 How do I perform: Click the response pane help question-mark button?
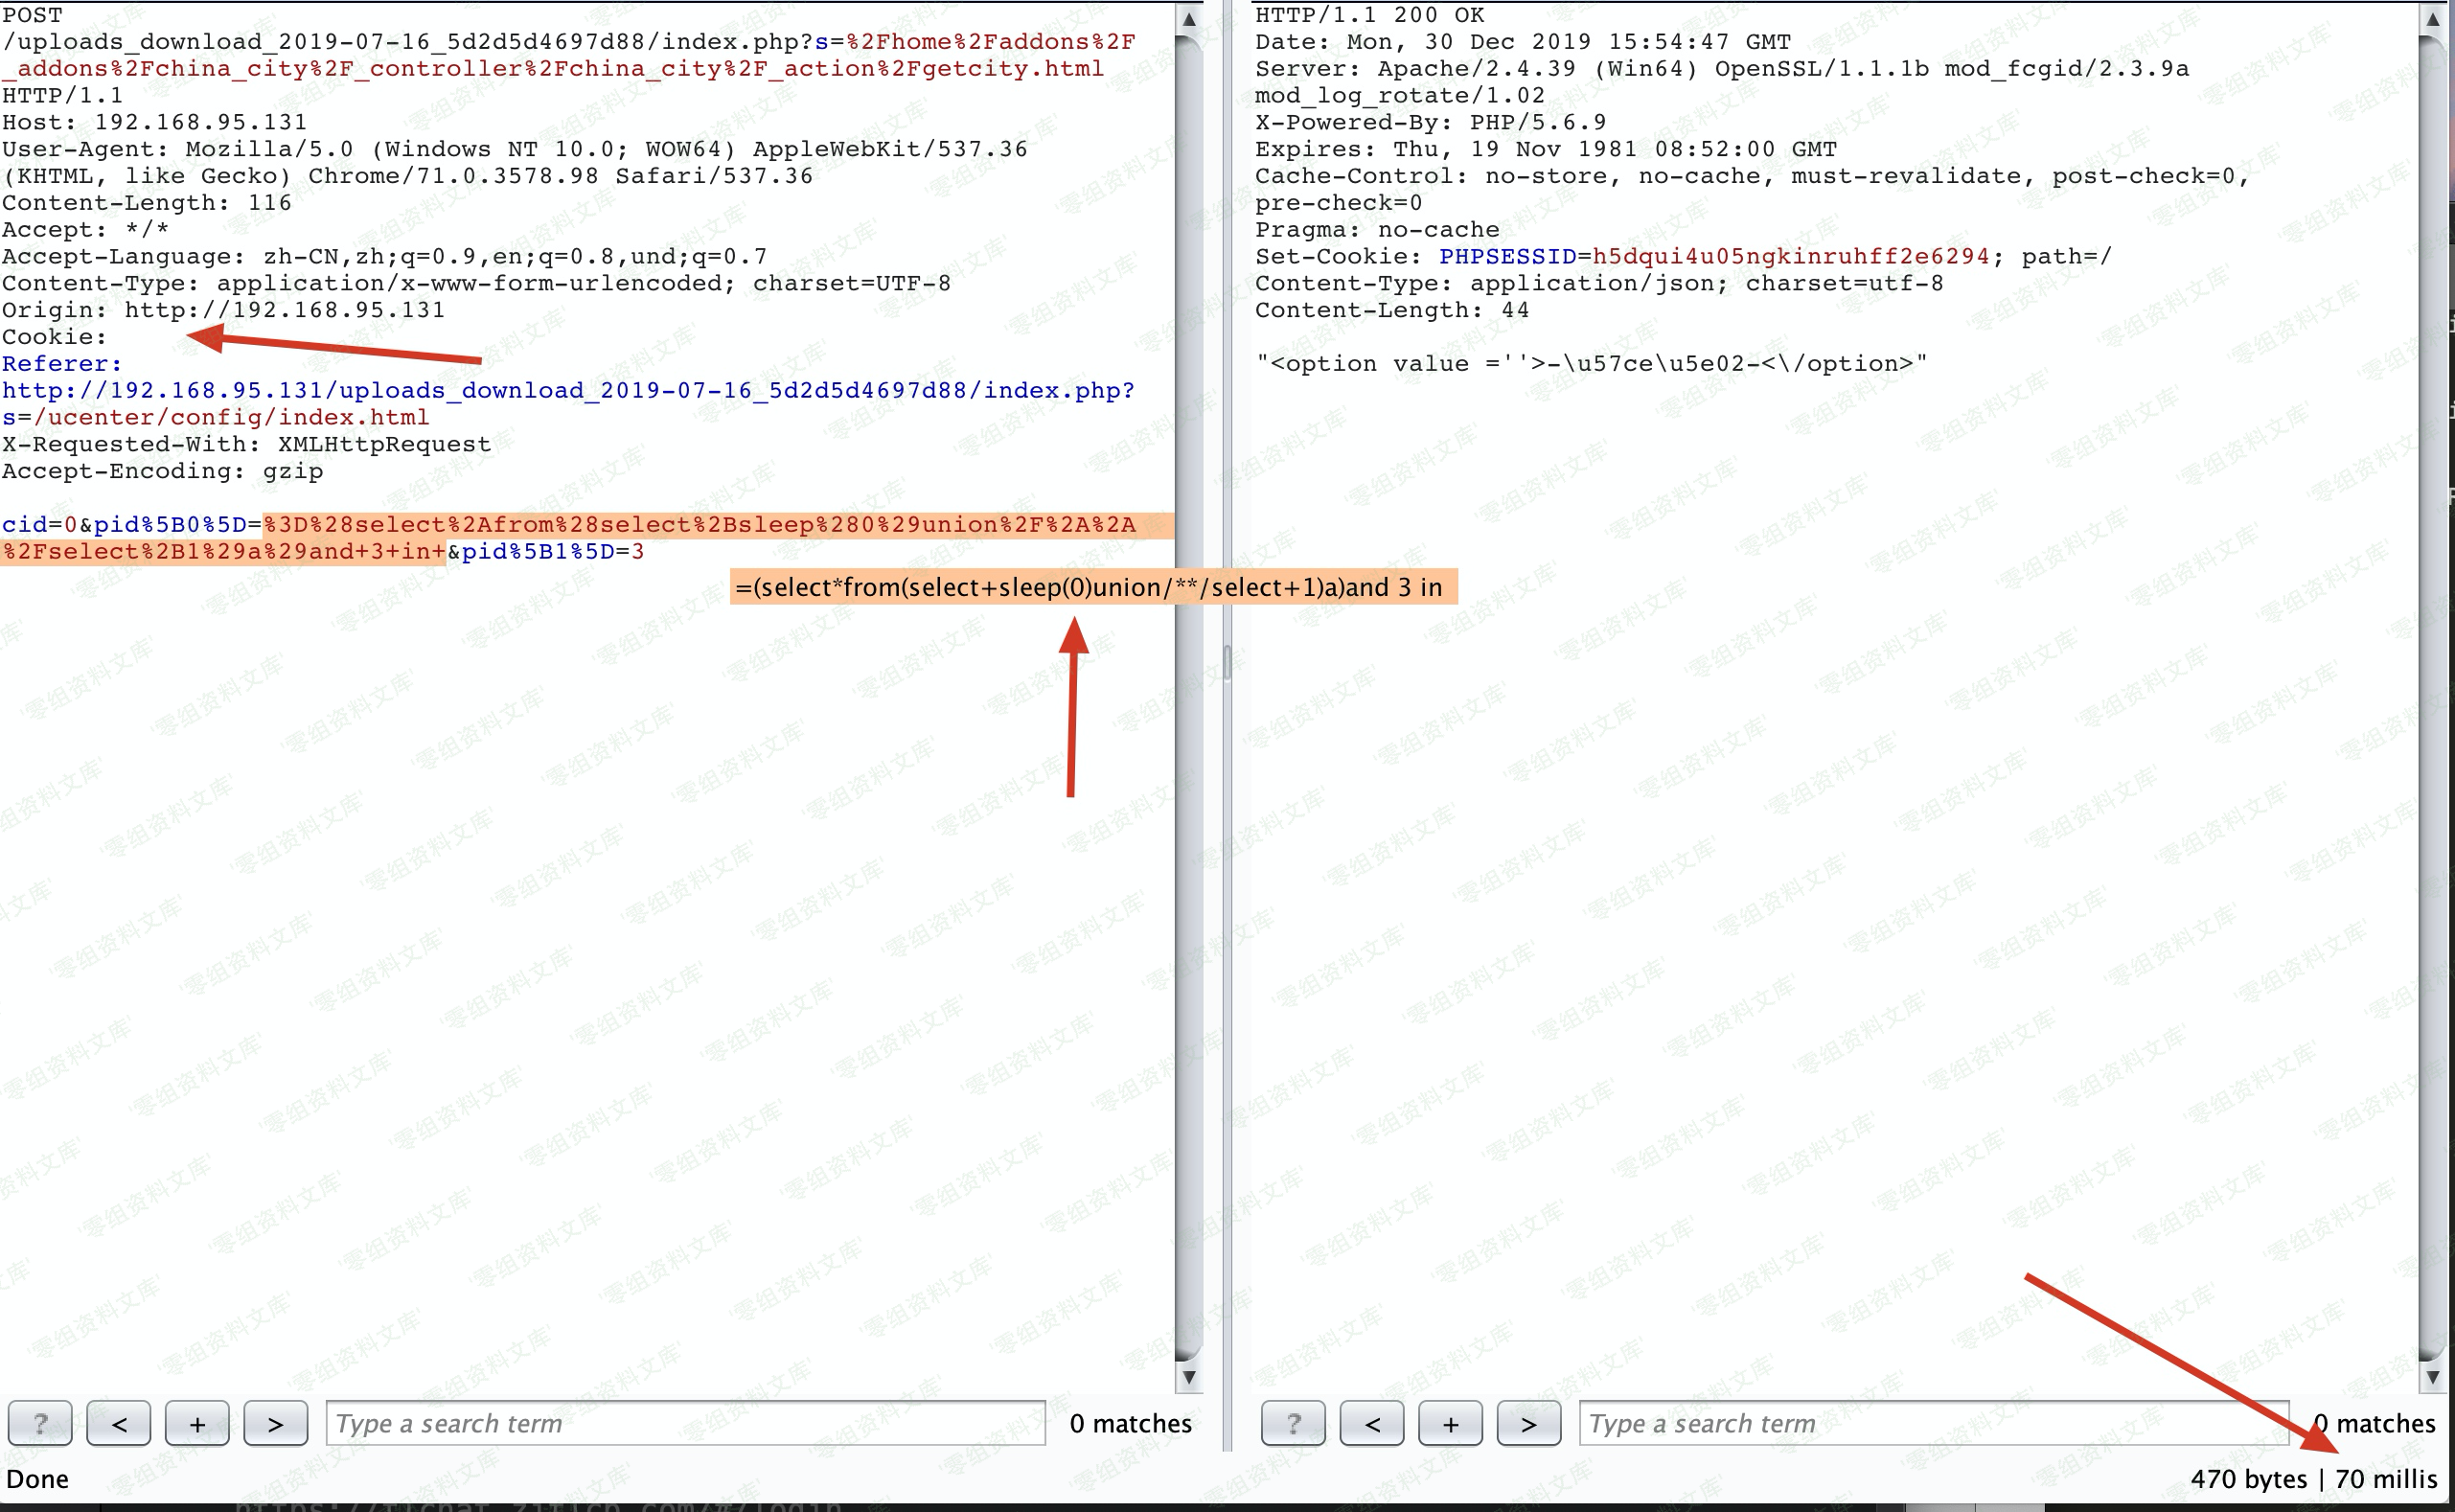(1293, 1423)
